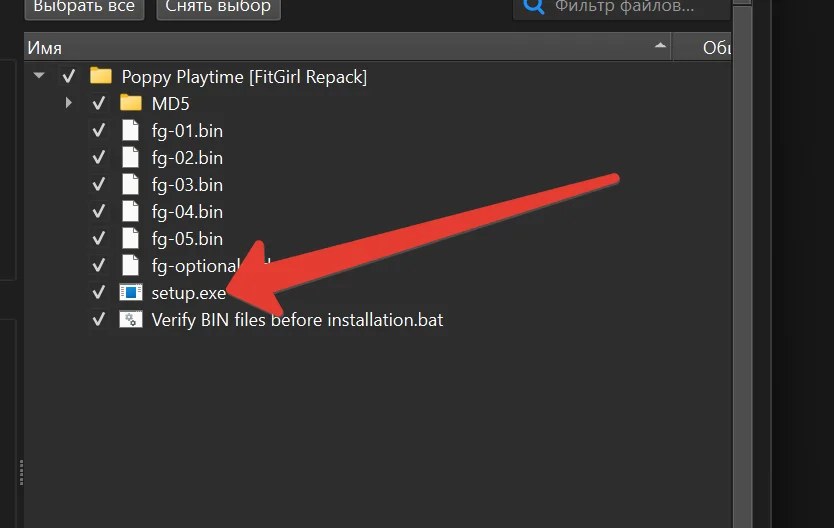Collapse the Poppy Playtime folder tree
The height and width of the screenshot is (528, 834).
point(38,76)
